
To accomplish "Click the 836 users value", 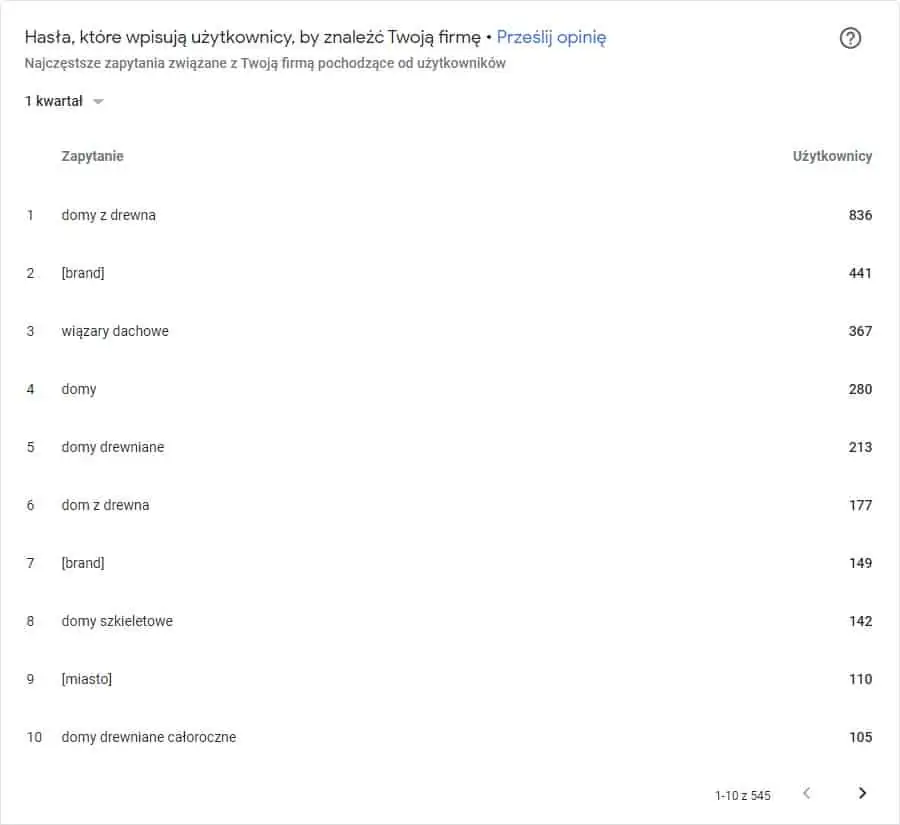I will click(x=860, y=215).
